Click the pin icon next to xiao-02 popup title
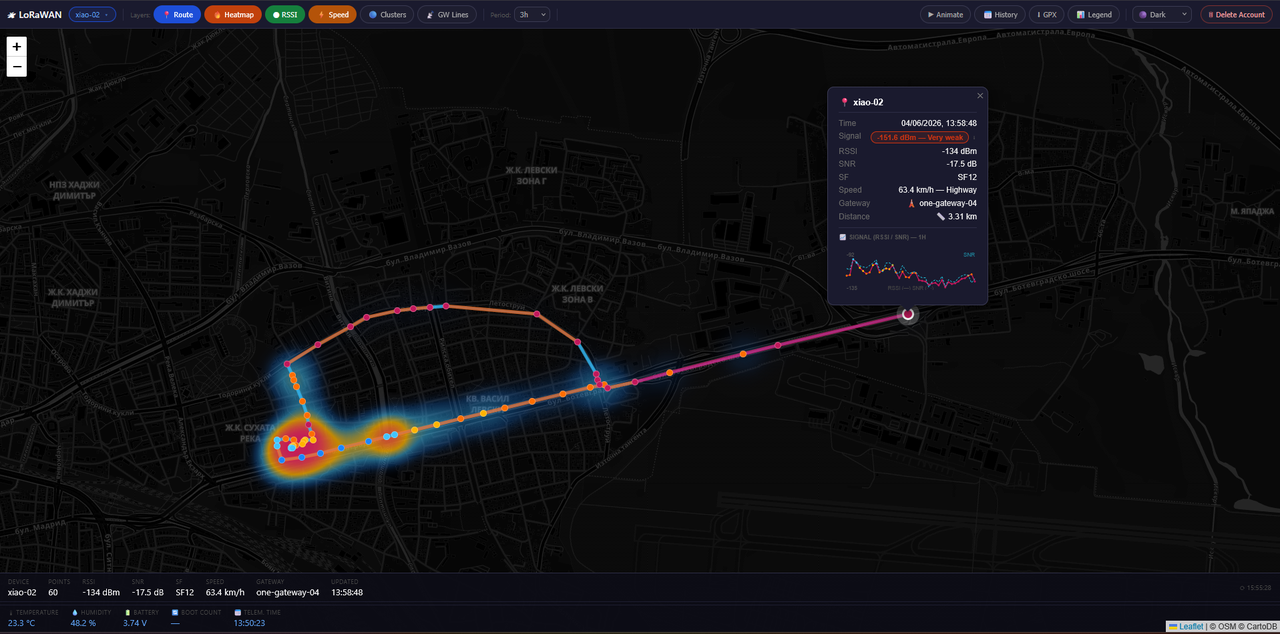 tap(845, 102)
